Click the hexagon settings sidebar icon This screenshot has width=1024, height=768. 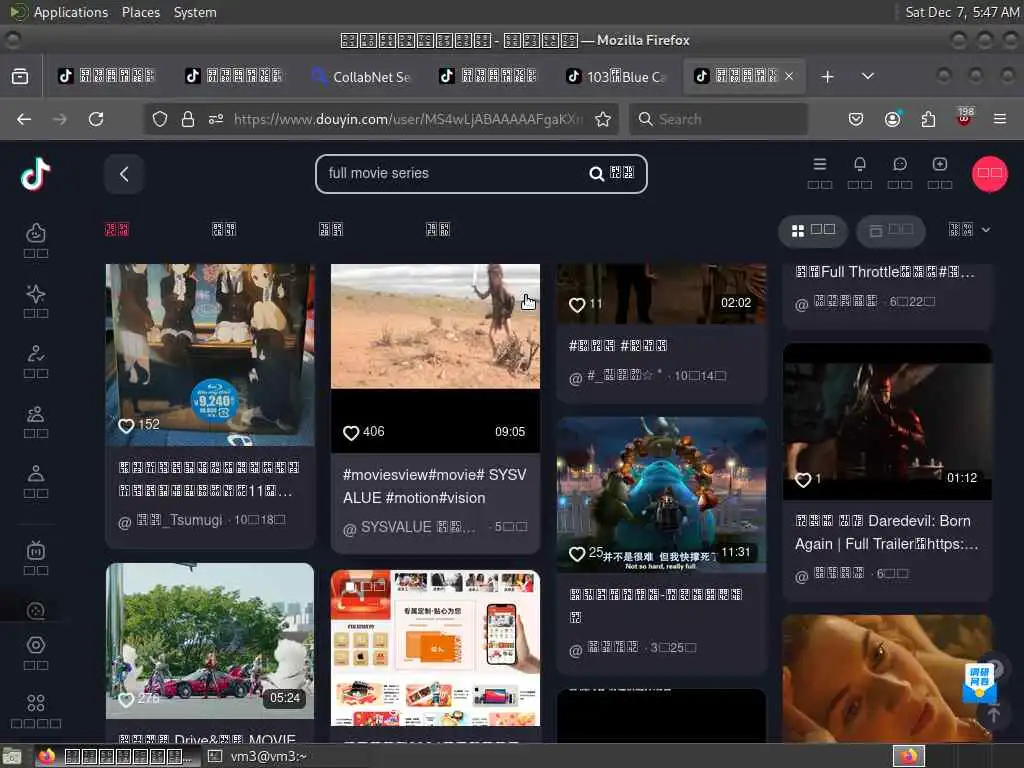point(36,645)
